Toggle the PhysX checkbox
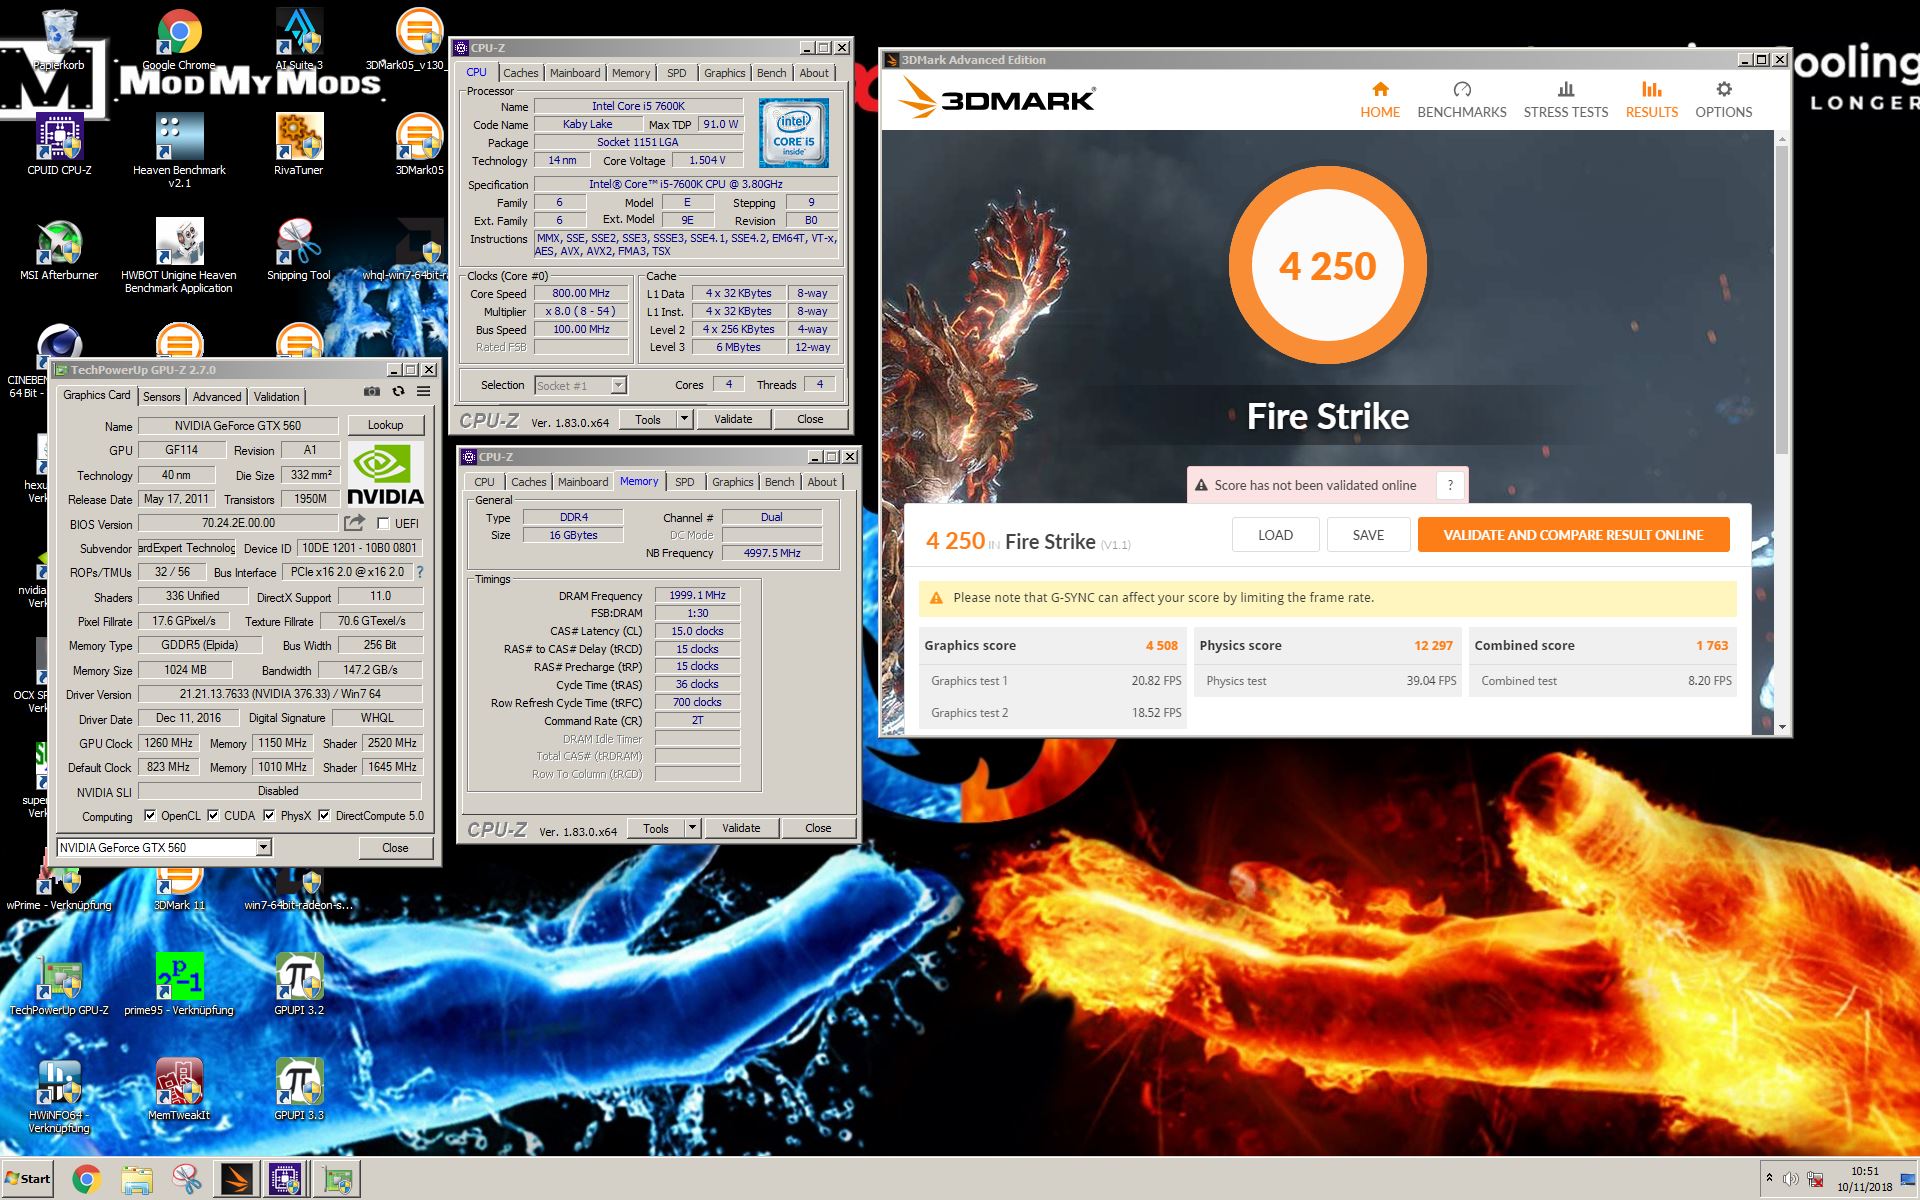1920x1200 pixels. coord(269,815)
